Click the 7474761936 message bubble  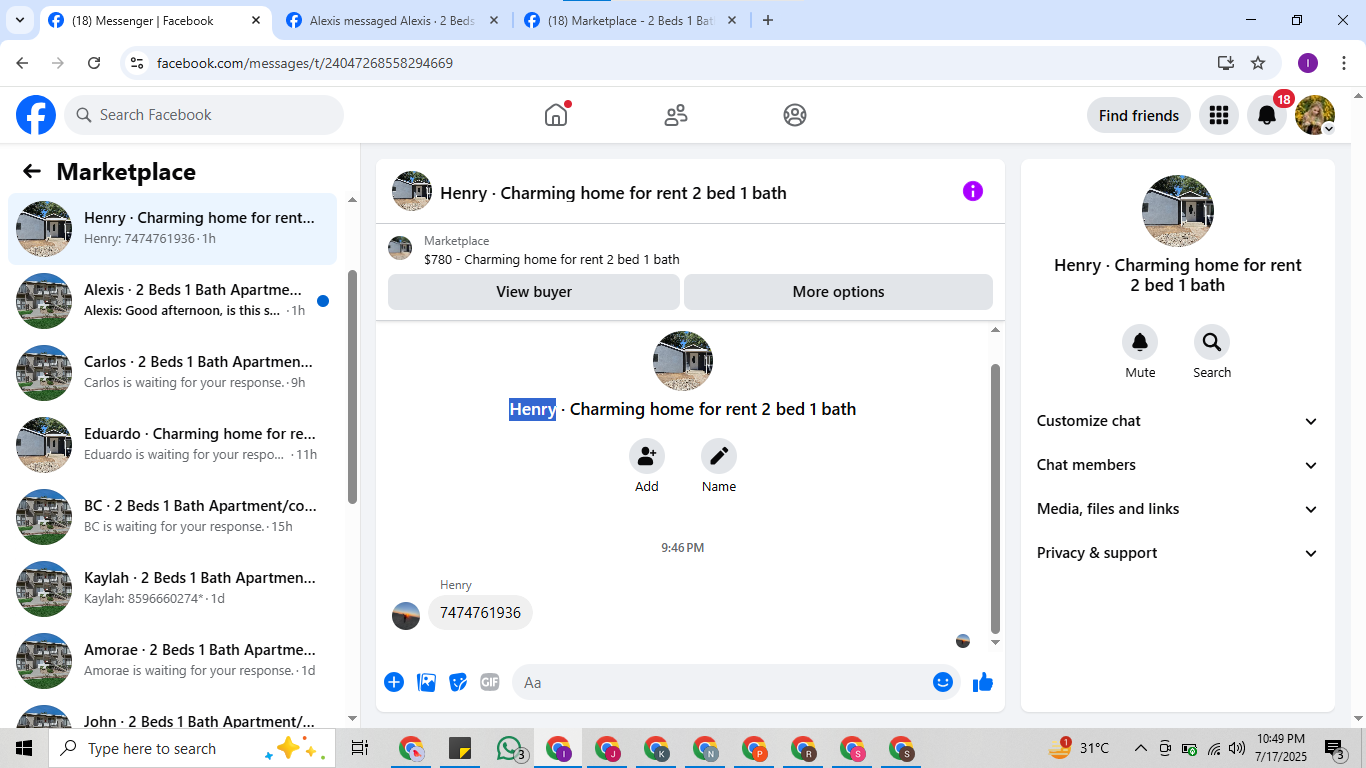pyautogui.click(x=480, y=613)
